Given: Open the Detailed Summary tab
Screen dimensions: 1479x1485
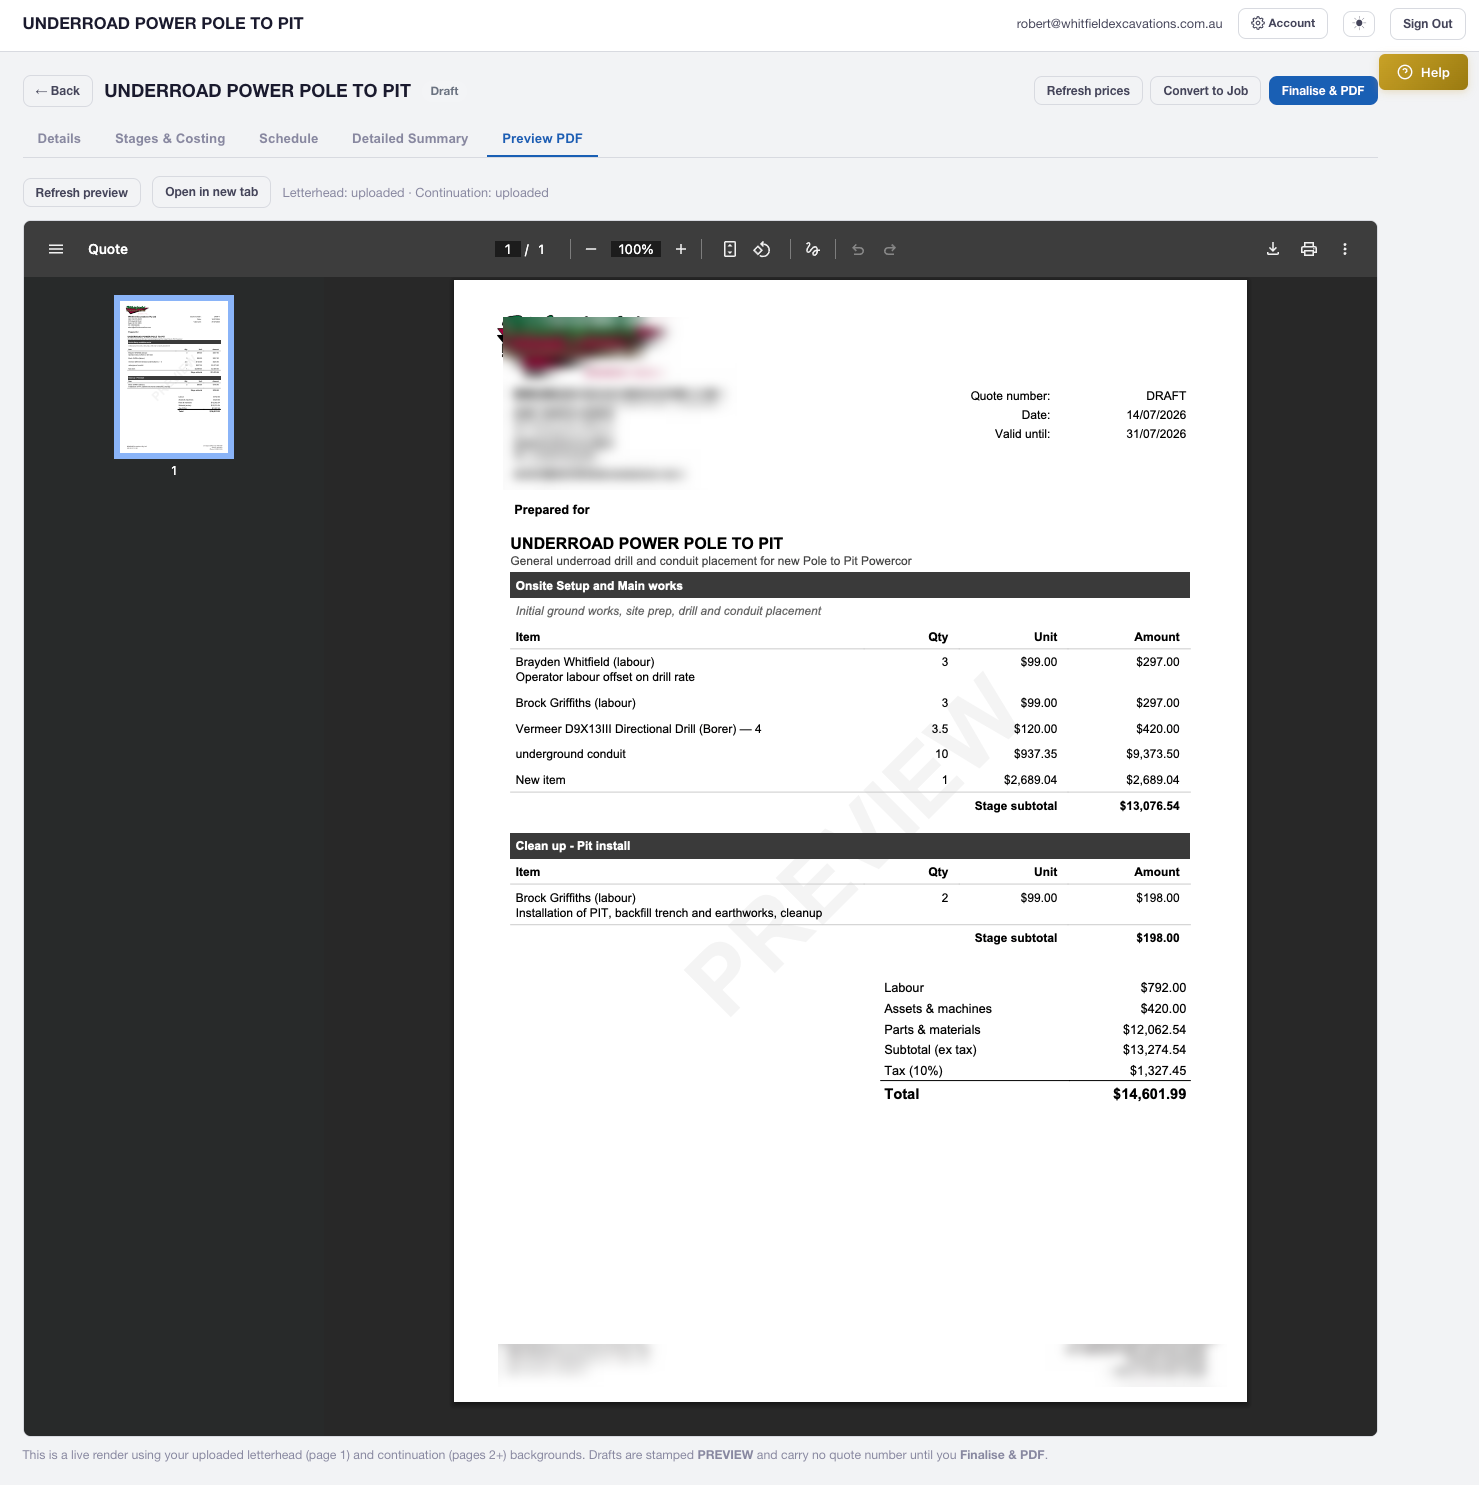Looking at the screenshot, I should (410, 139).
